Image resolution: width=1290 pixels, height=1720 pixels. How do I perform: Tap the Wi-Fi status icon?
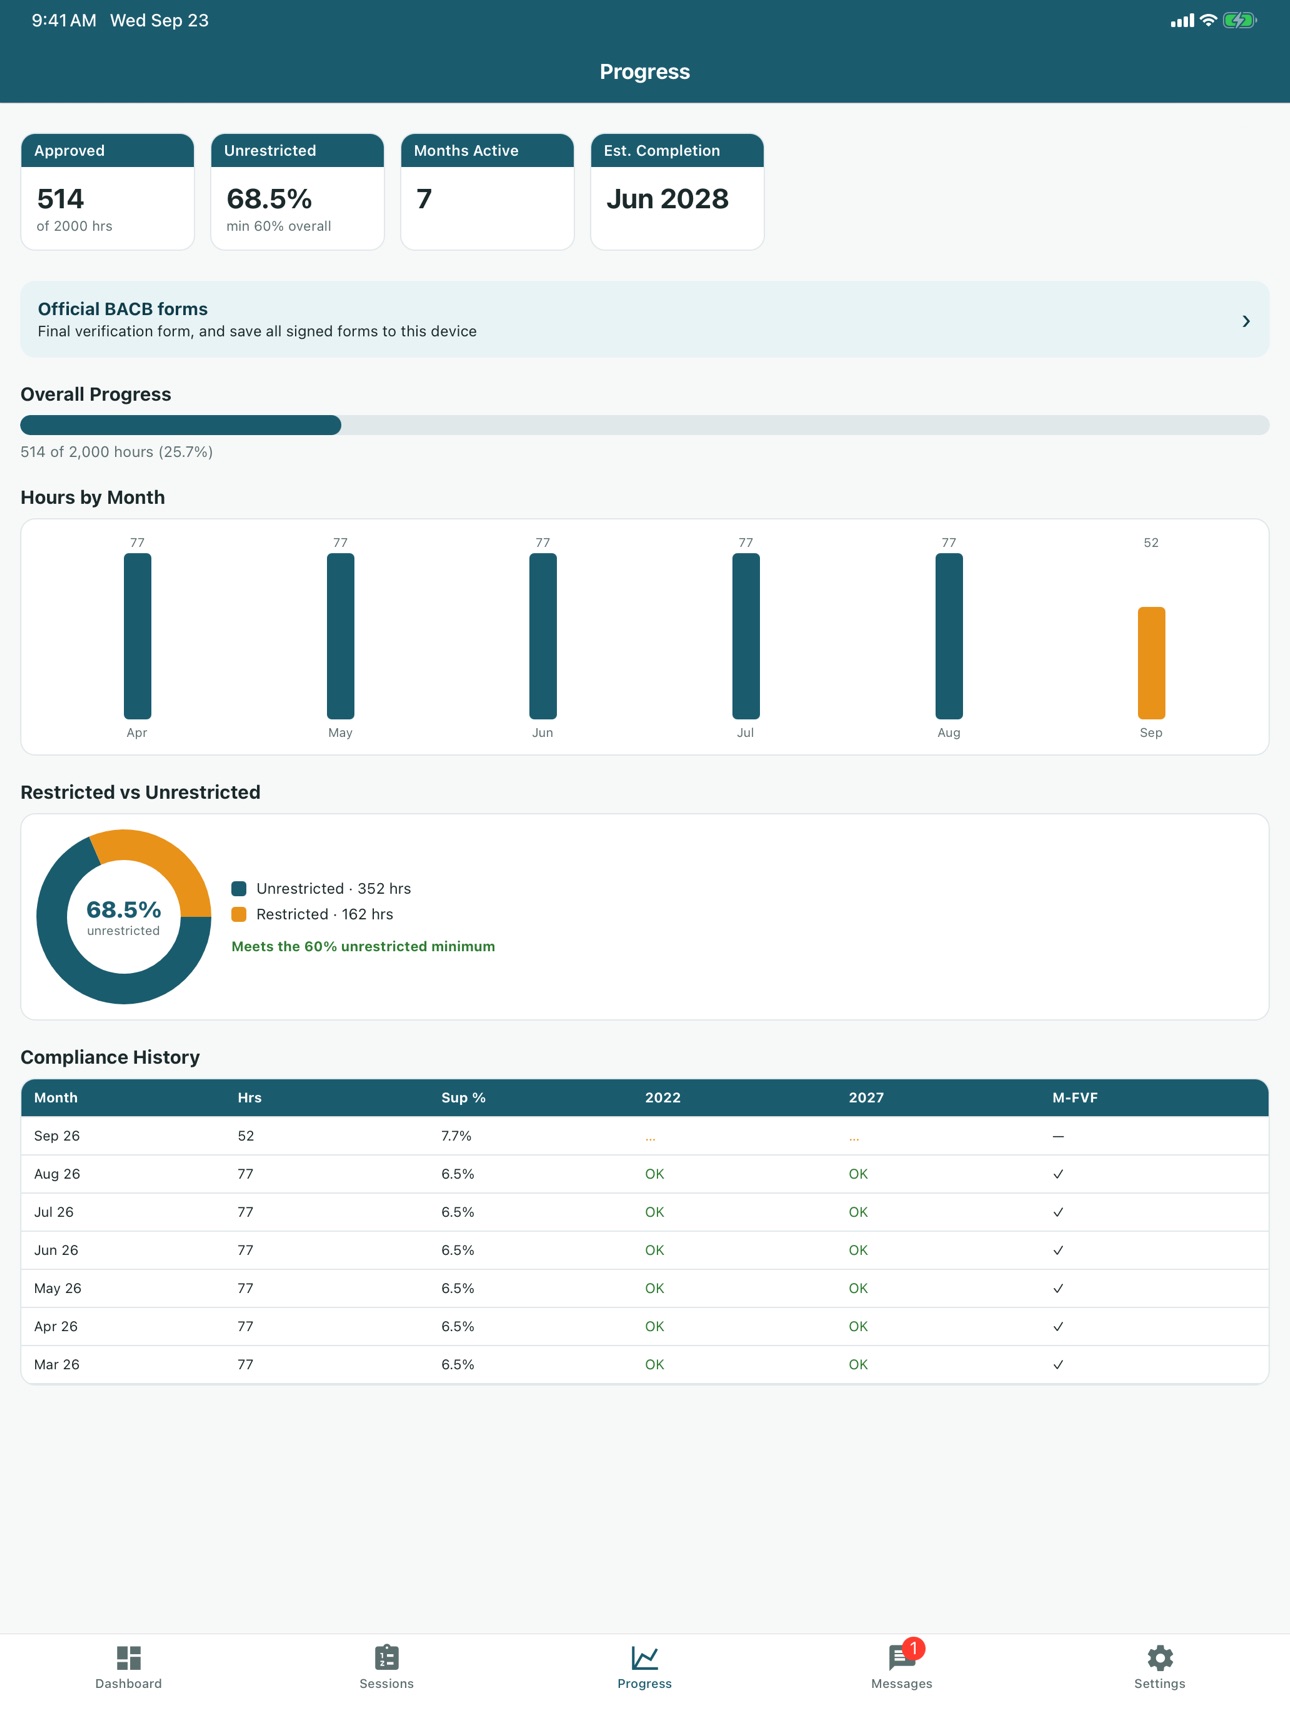[1208, 20]
